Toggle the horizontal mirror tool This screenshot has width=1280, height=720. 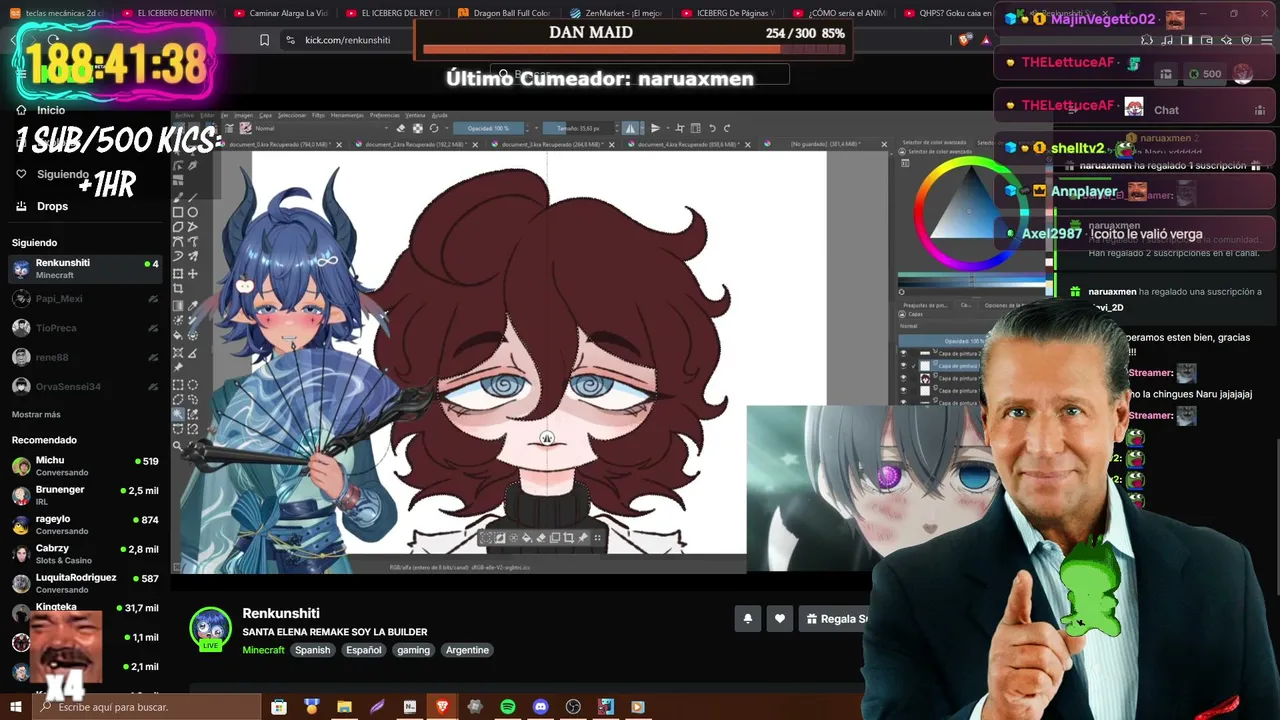(630, 128)
